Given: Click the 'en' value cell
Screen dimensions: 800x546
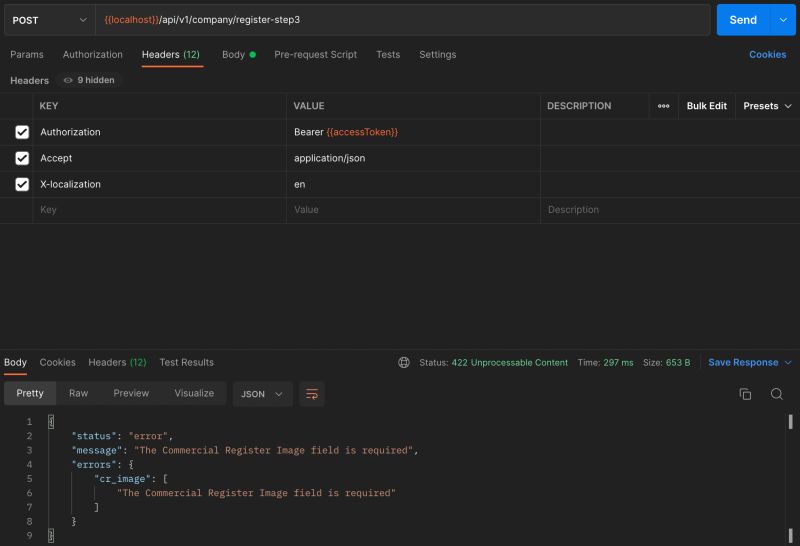Looking at the screenshot, I should click(413, 184).
